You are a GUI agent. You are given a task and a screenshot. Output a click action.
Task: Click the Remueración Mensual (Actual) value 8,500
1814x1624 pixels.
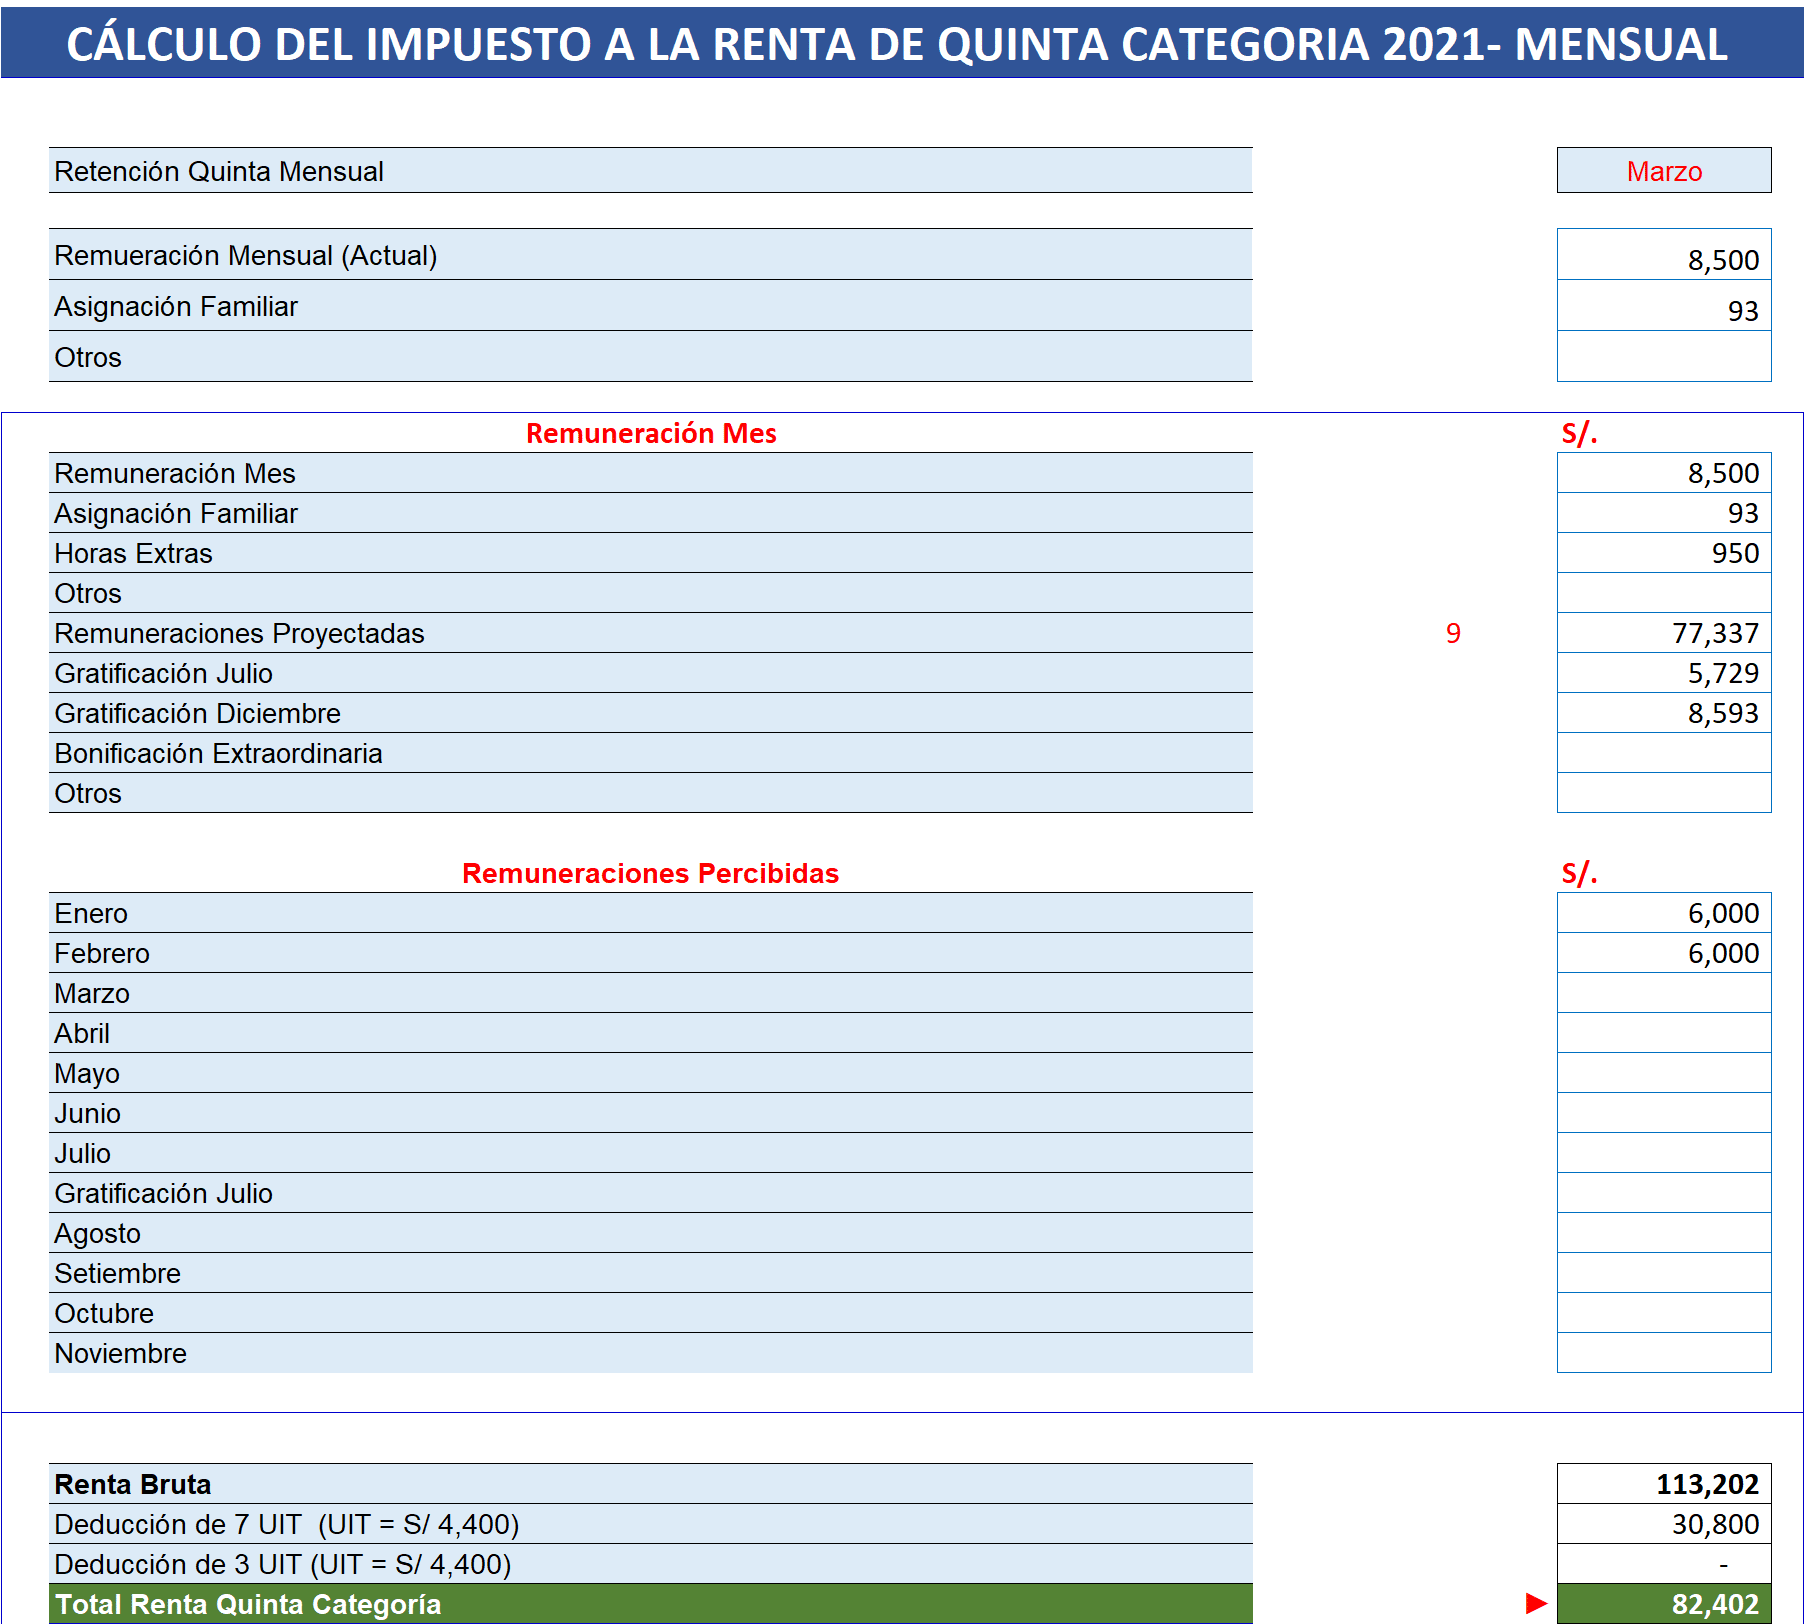point(1663,255)
